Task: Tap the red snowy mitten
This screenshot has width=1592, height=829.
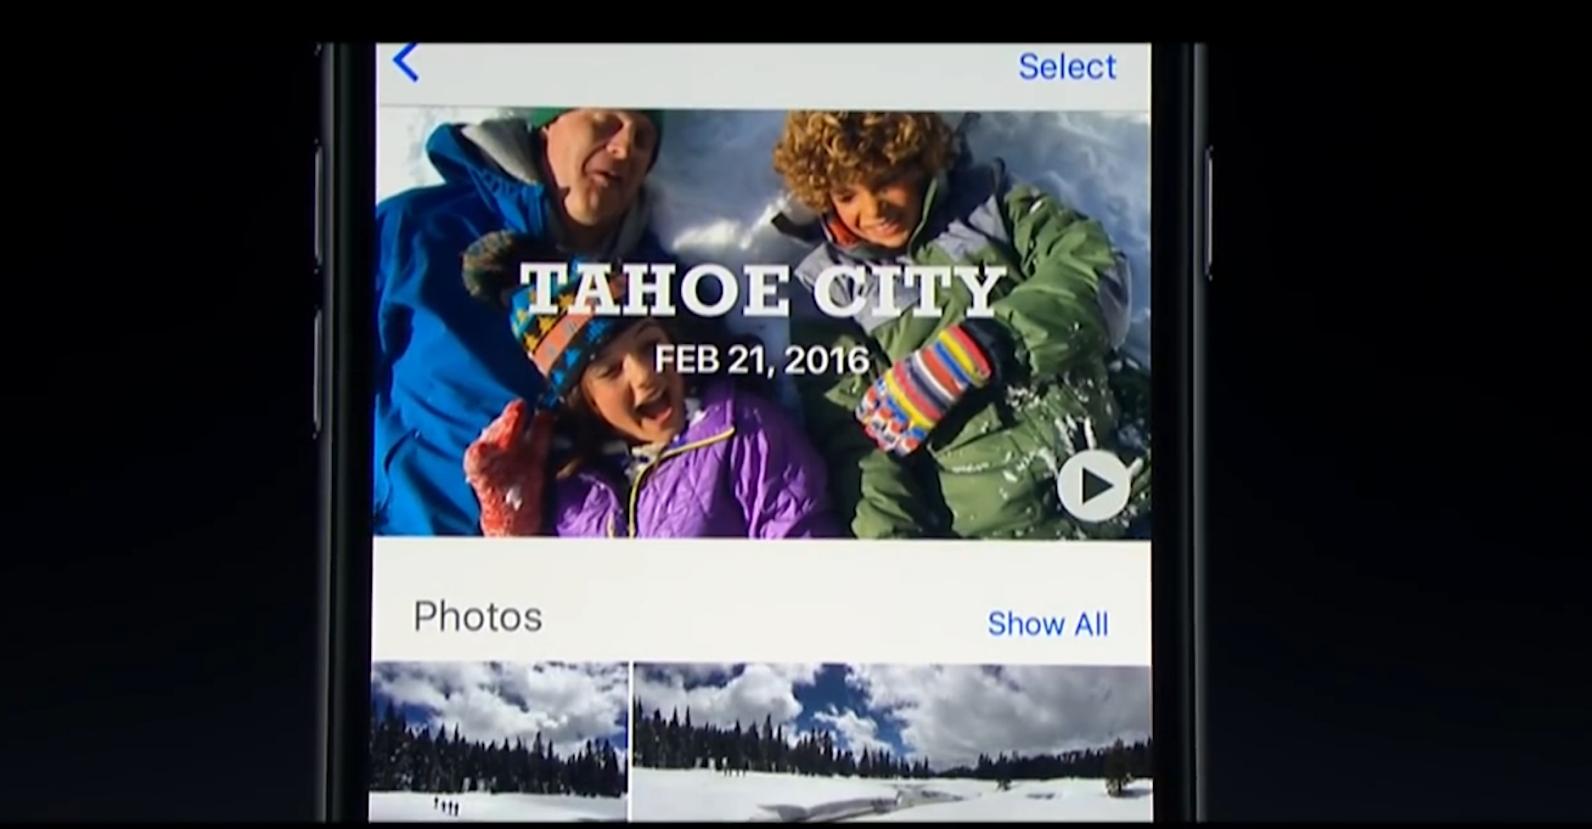Action: pyautogui.click(x=510, y=465)
